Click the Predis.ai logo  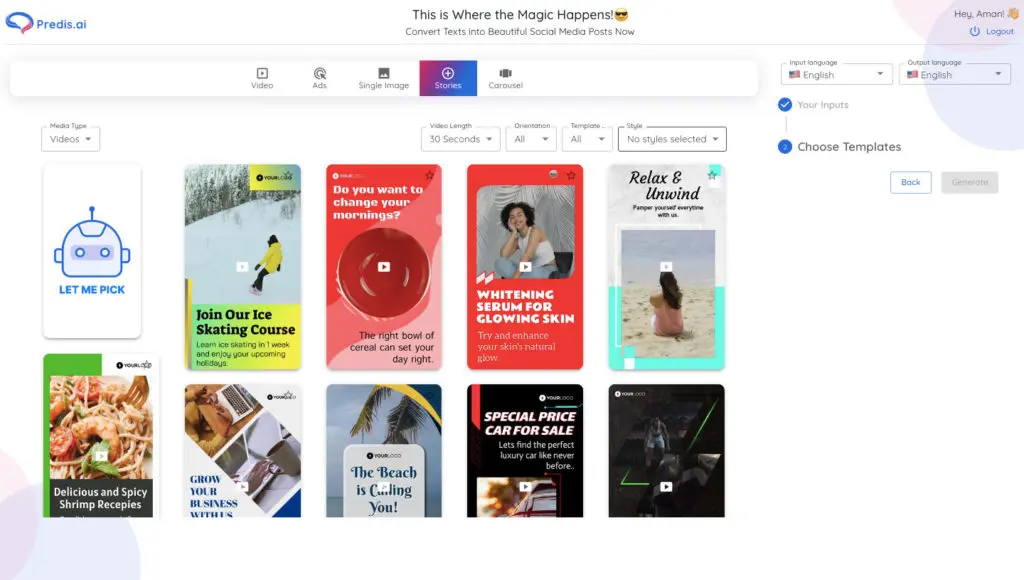coord(46,24)
